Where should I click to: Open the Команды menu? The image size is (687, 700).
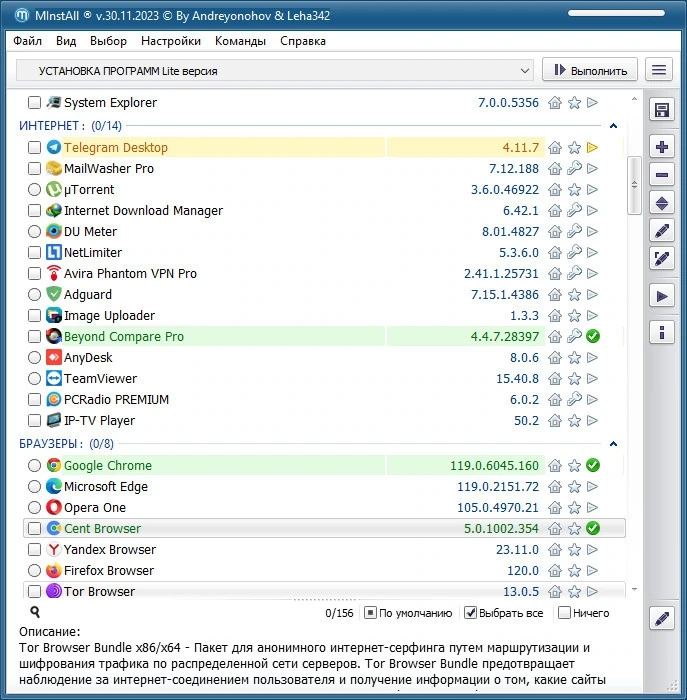pos(240,41)
